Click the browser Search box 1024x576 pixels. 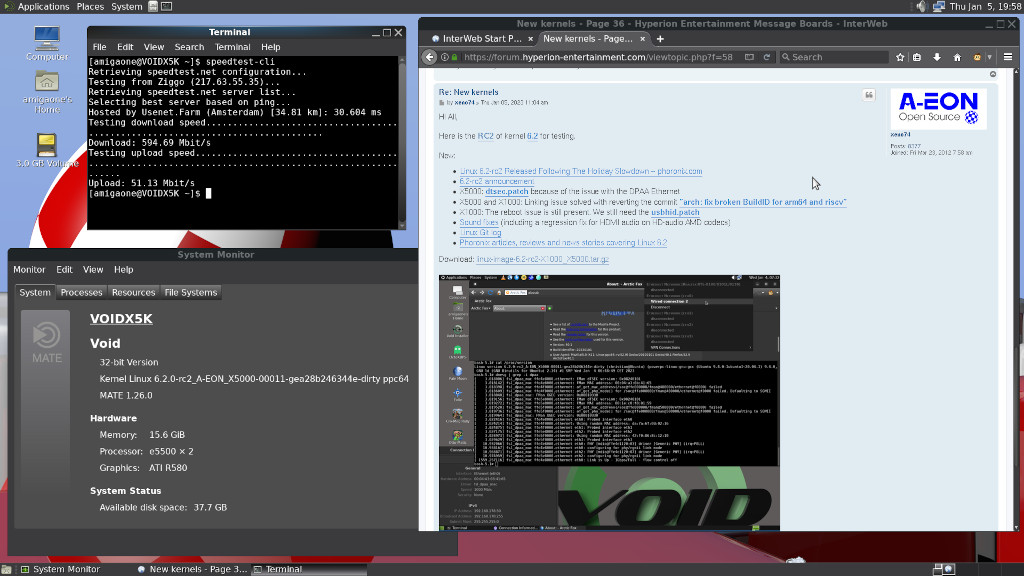click(833, 57)
